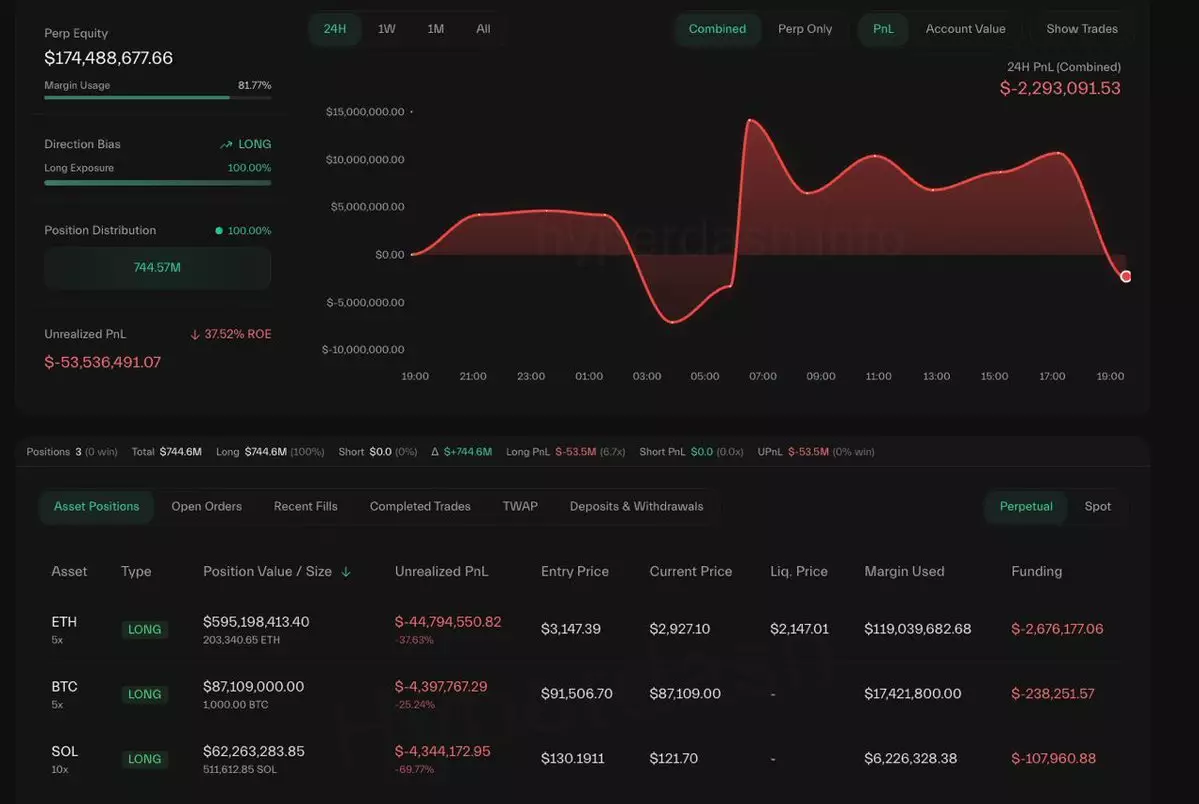Viewport: 1199px width, 804px height.
Task: Click the green Position Distribution dot
Action: (x=219, y=231)
